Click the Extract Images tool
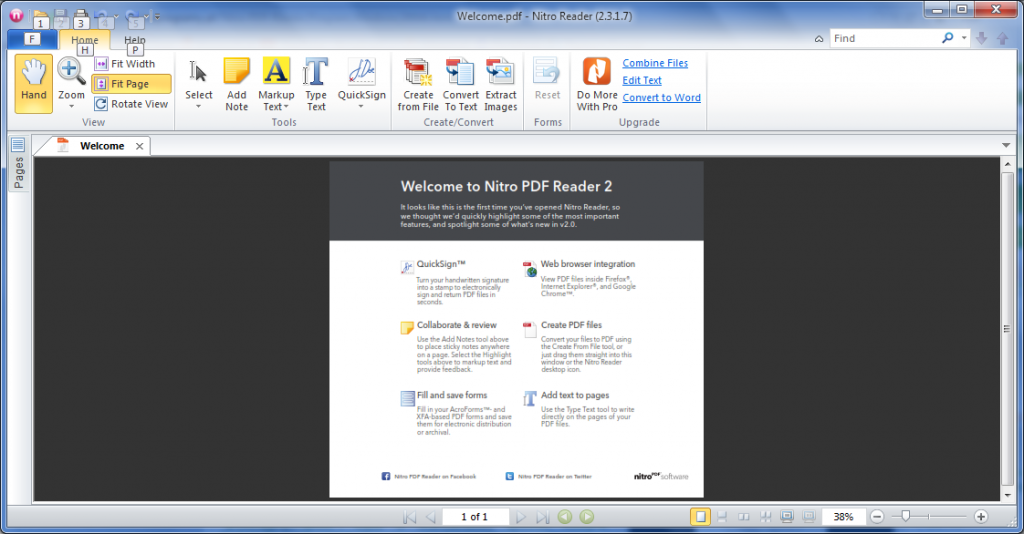1024x534 pixels. (x=501, y=83)
